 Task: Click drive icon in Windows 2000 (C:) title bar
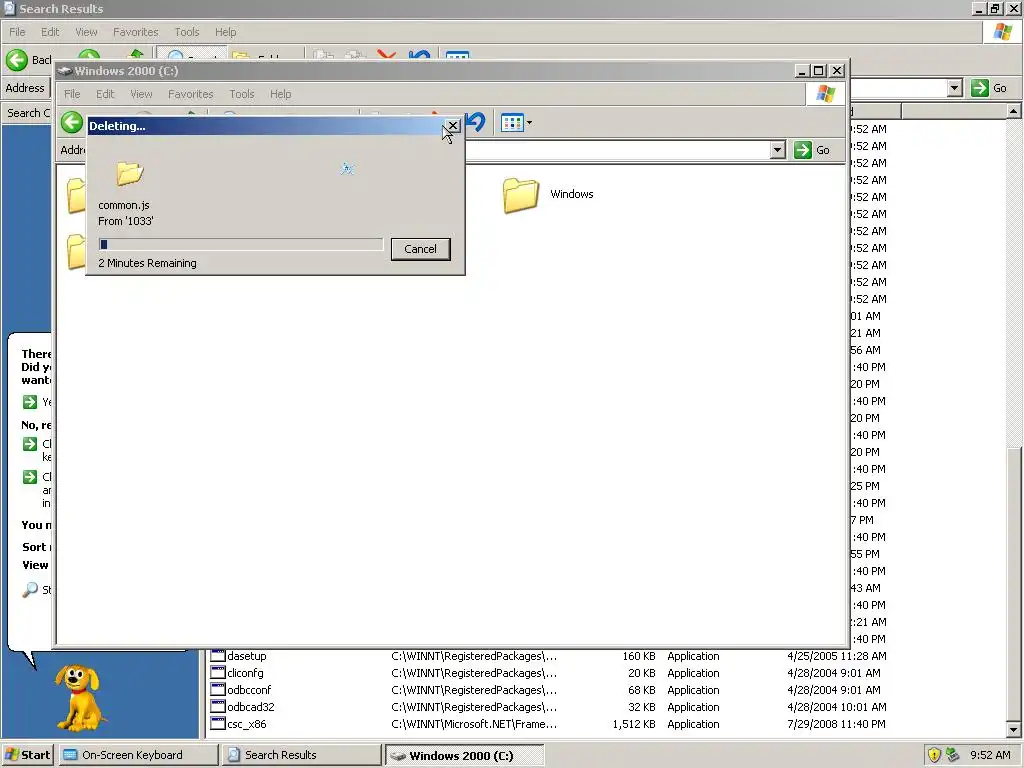pyautogui.click(x=65, y=71)
